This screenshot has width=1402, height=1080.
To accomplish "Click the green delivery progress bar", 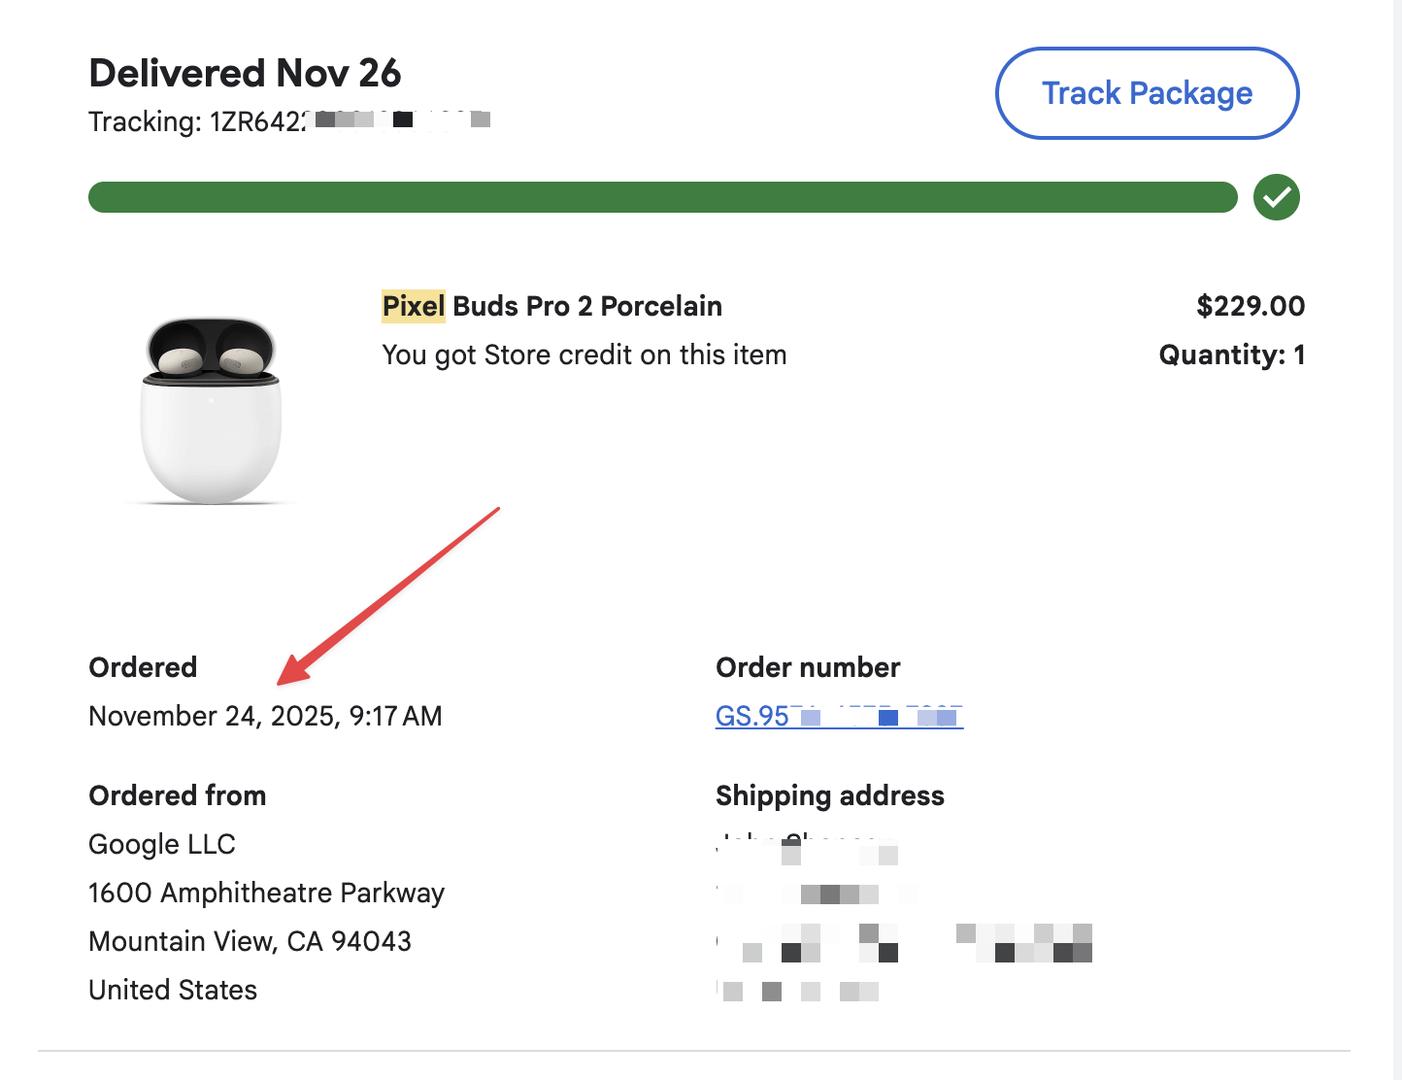I will (x=662, y=197).
